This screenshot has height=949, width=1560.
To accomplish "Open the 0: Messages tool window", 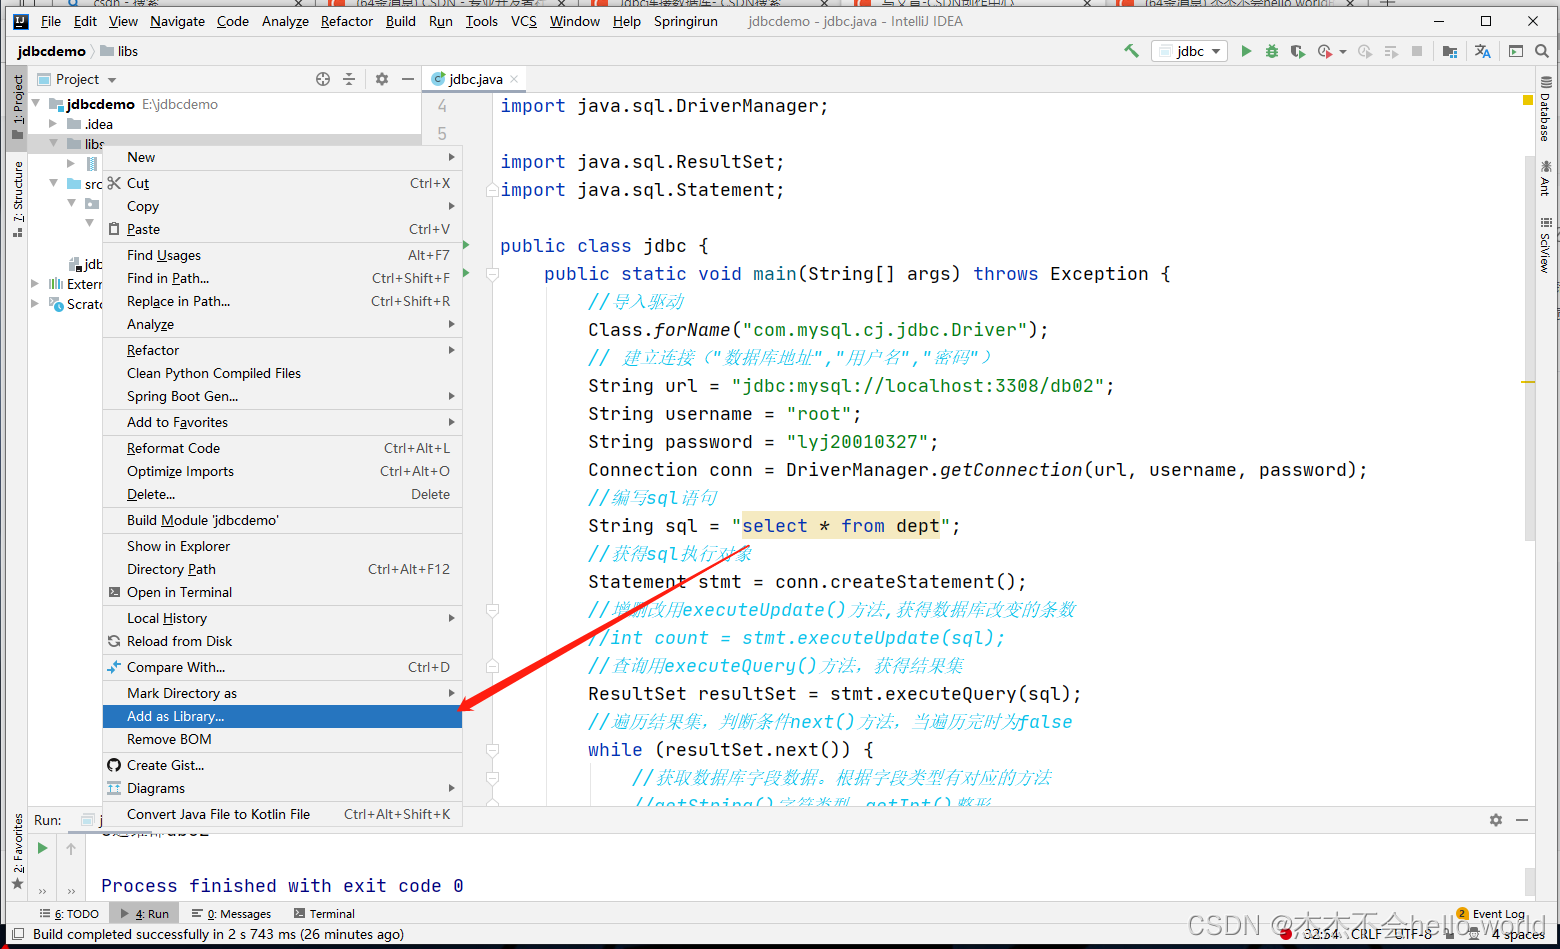I will click(232, 914).
